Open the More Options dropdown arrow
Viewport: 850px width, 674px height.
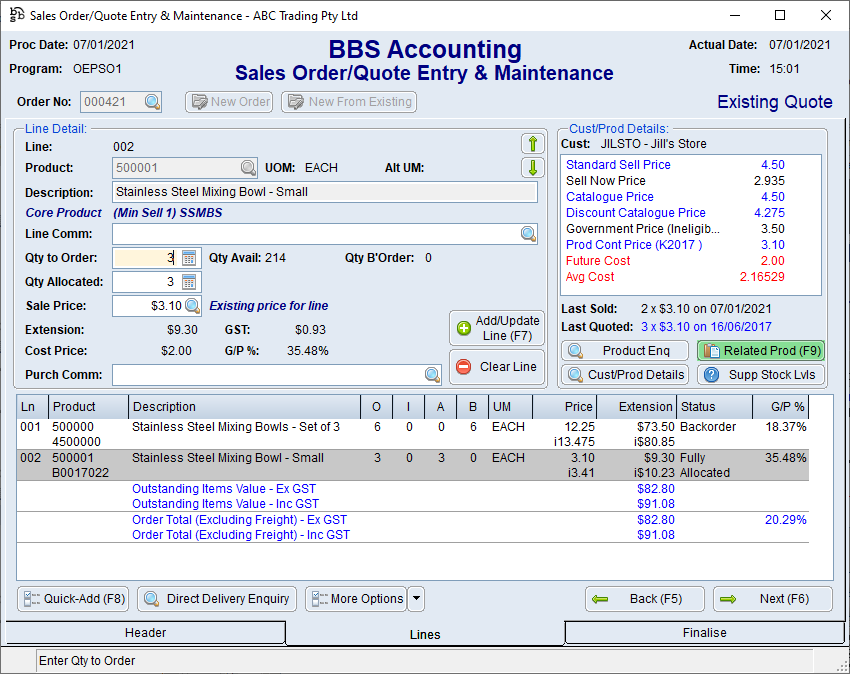pyautogui.click(x=415, y=599)
